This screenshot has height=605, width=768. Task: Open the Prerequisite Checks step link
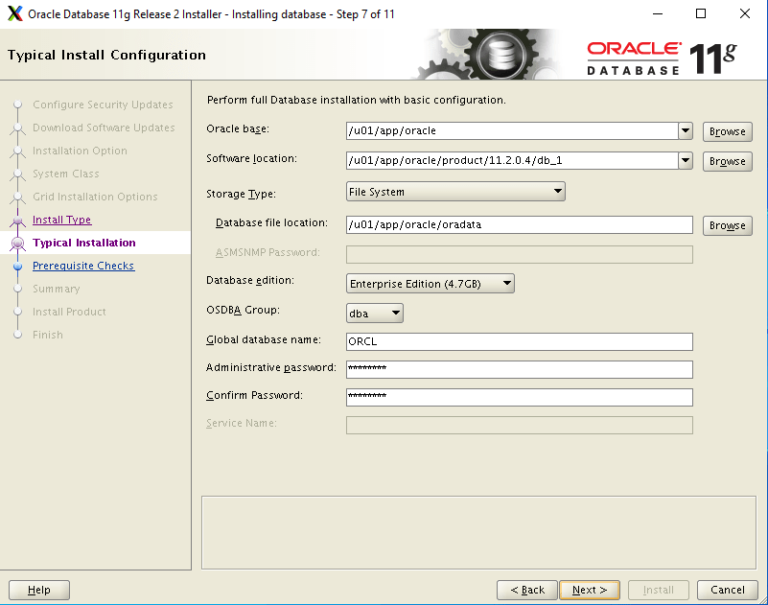83,266
